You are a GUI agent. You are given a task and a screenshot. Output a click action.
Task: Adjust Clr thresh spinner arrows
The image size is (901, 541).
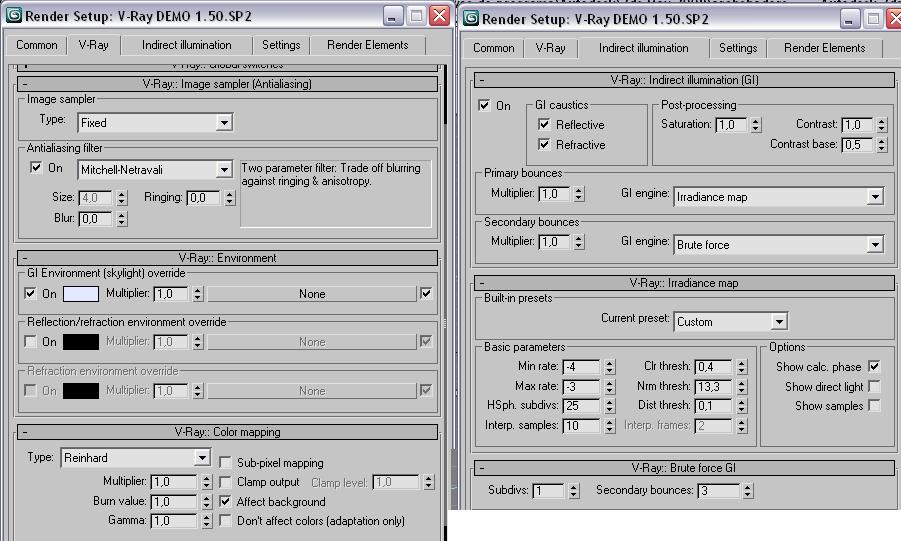click(742, 367)
